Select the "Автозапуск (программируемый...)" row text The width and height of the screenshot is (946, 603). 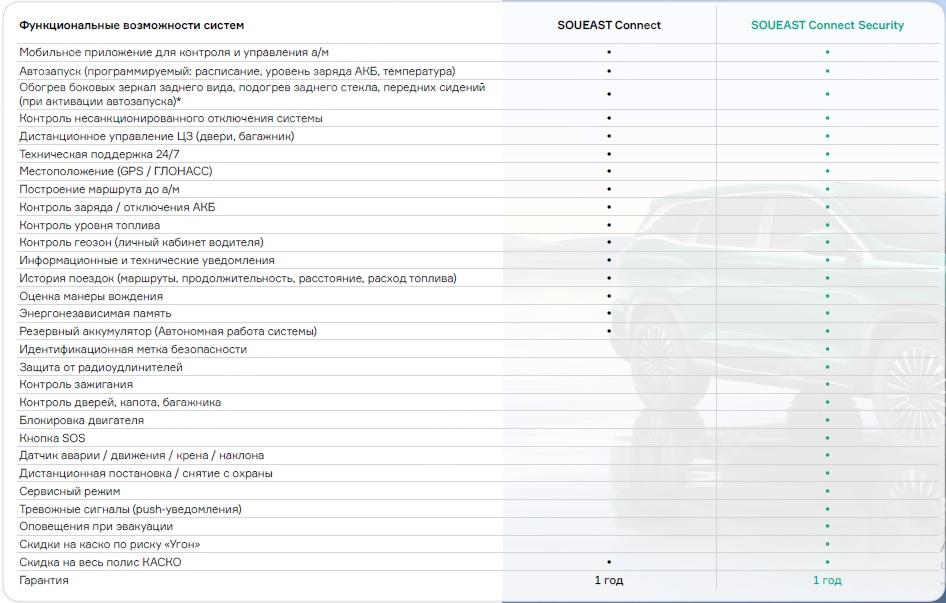[237, 71]
